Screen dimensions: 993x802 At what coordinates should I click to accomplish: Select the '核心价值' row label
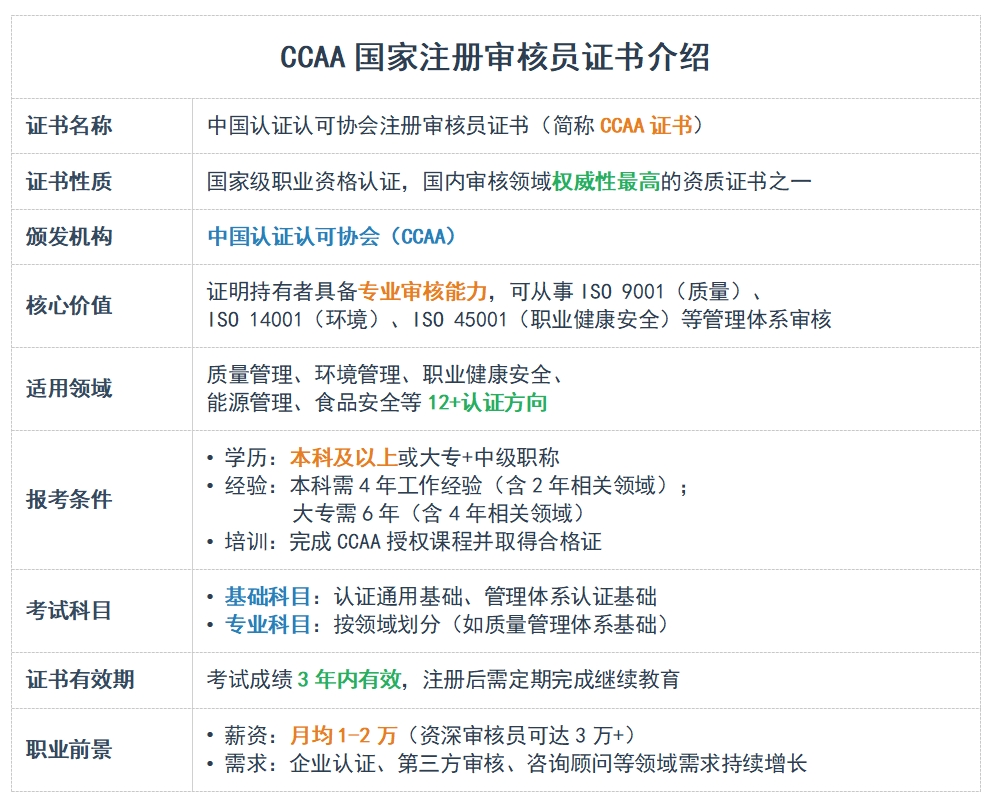[69, 305]
